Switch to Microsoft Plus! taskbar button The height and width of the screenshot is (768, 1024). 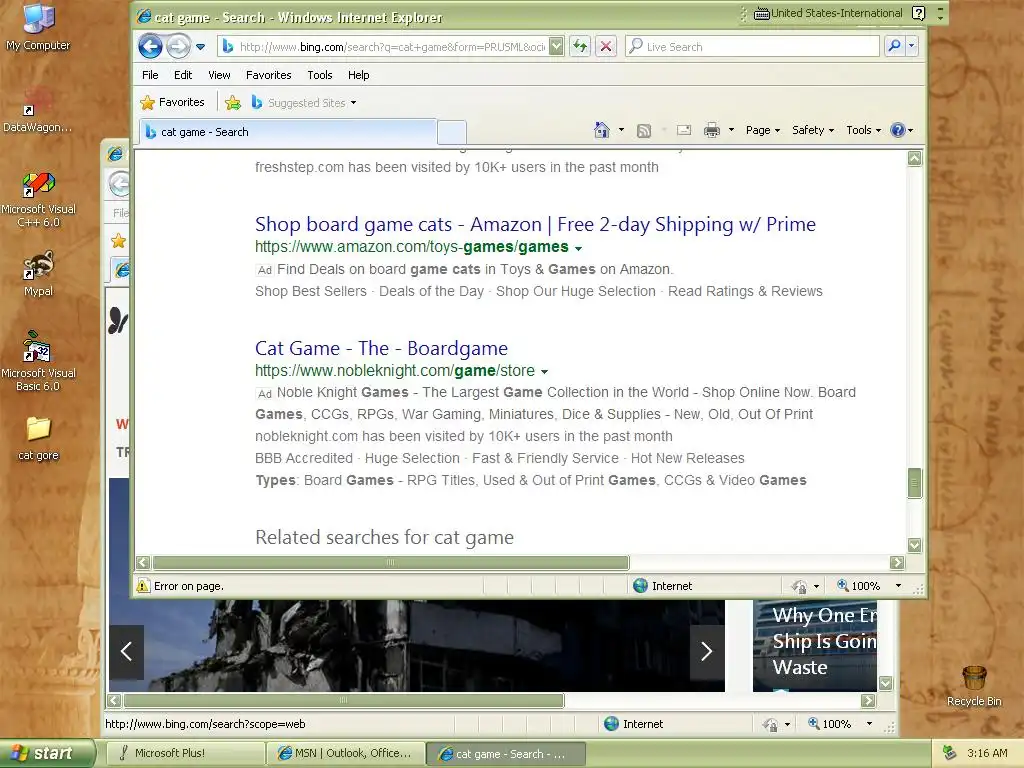coord(185,753)
